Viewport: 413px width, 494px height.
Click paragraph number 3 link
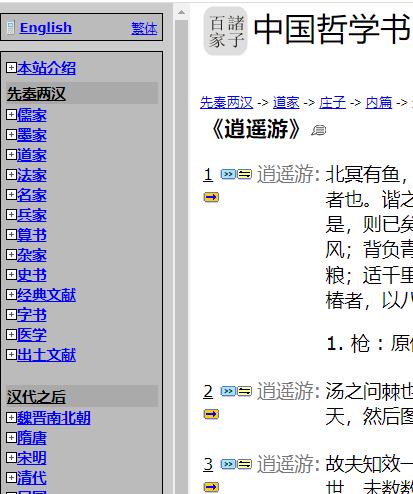pyautogui.click(x=208, y=464)
